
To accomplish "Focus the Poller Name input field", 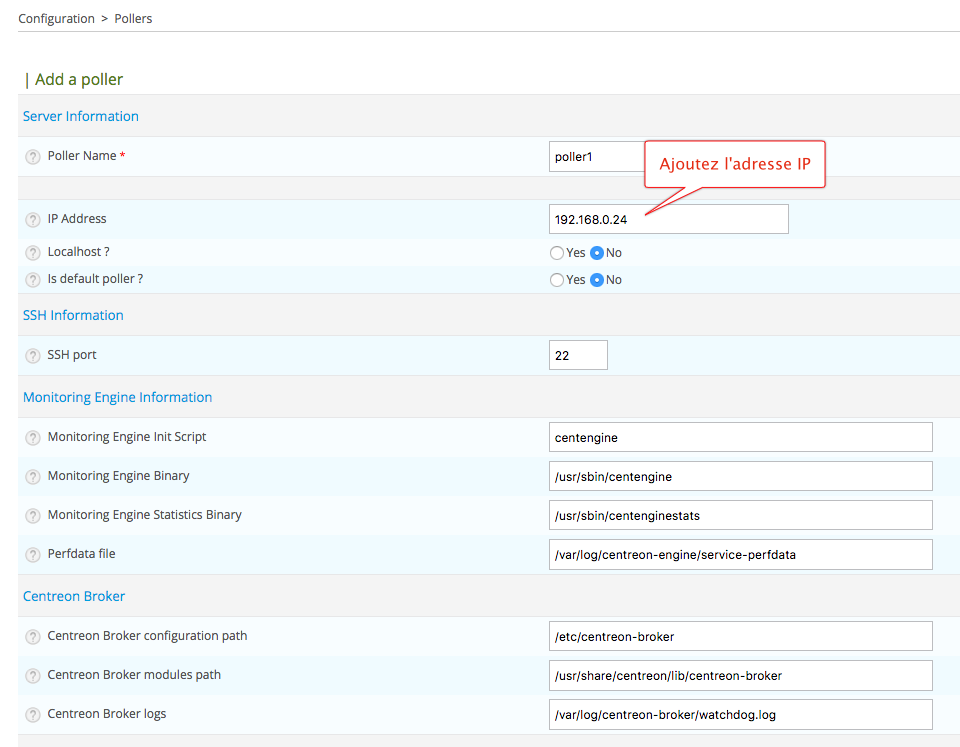I will [595, 157].
